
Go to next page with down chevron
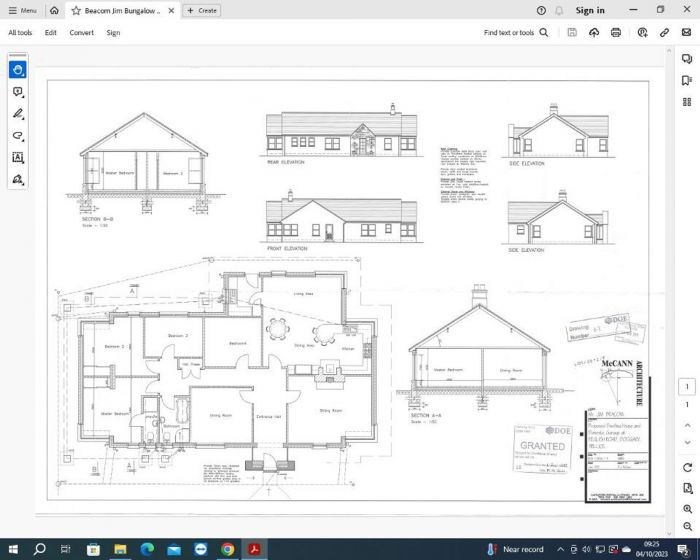tap(687, 442)
